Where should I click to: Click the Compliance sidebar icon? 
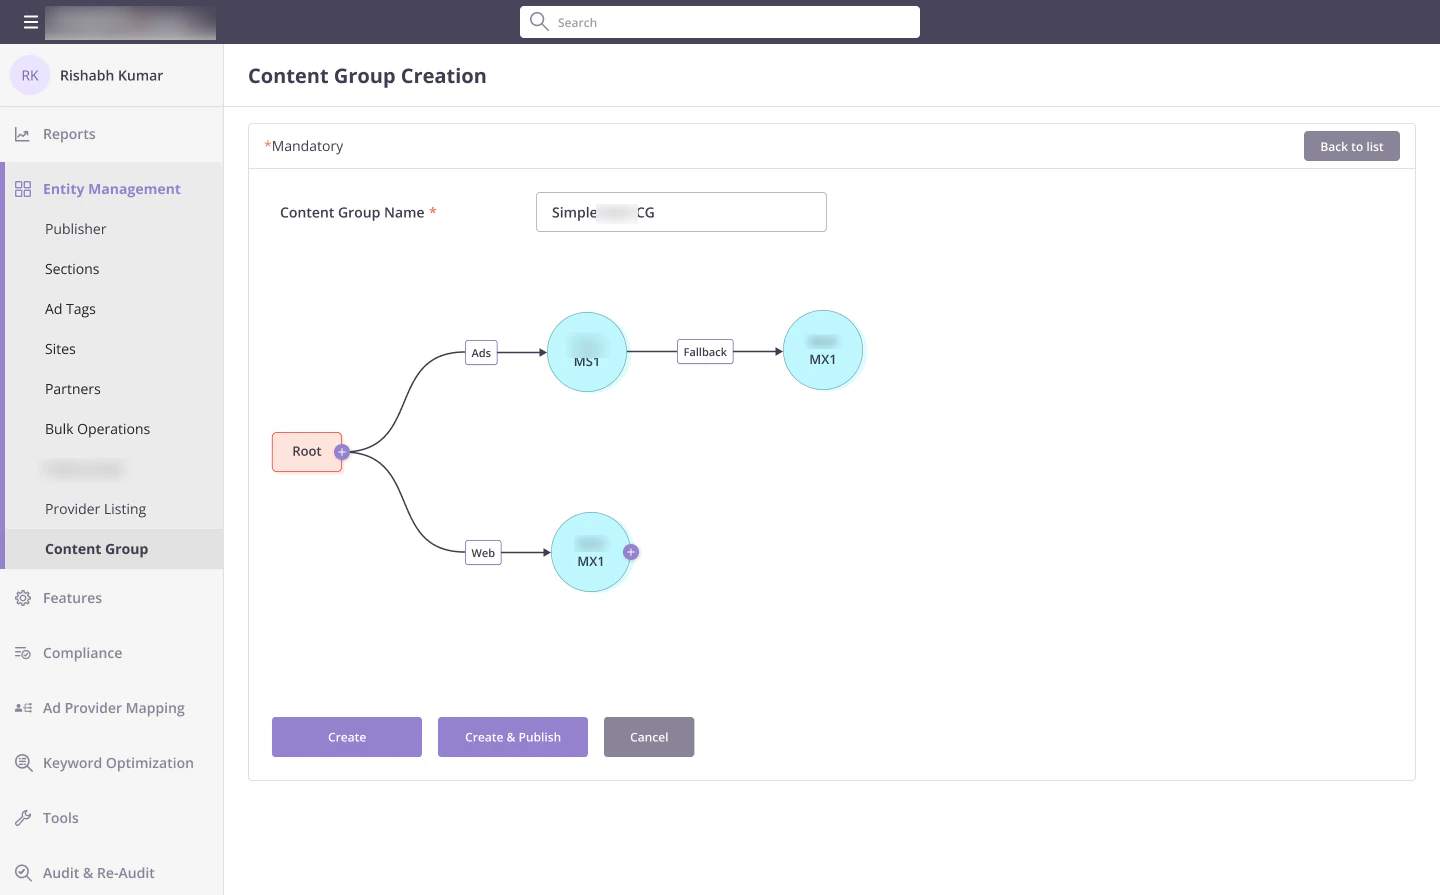(23, 653)
